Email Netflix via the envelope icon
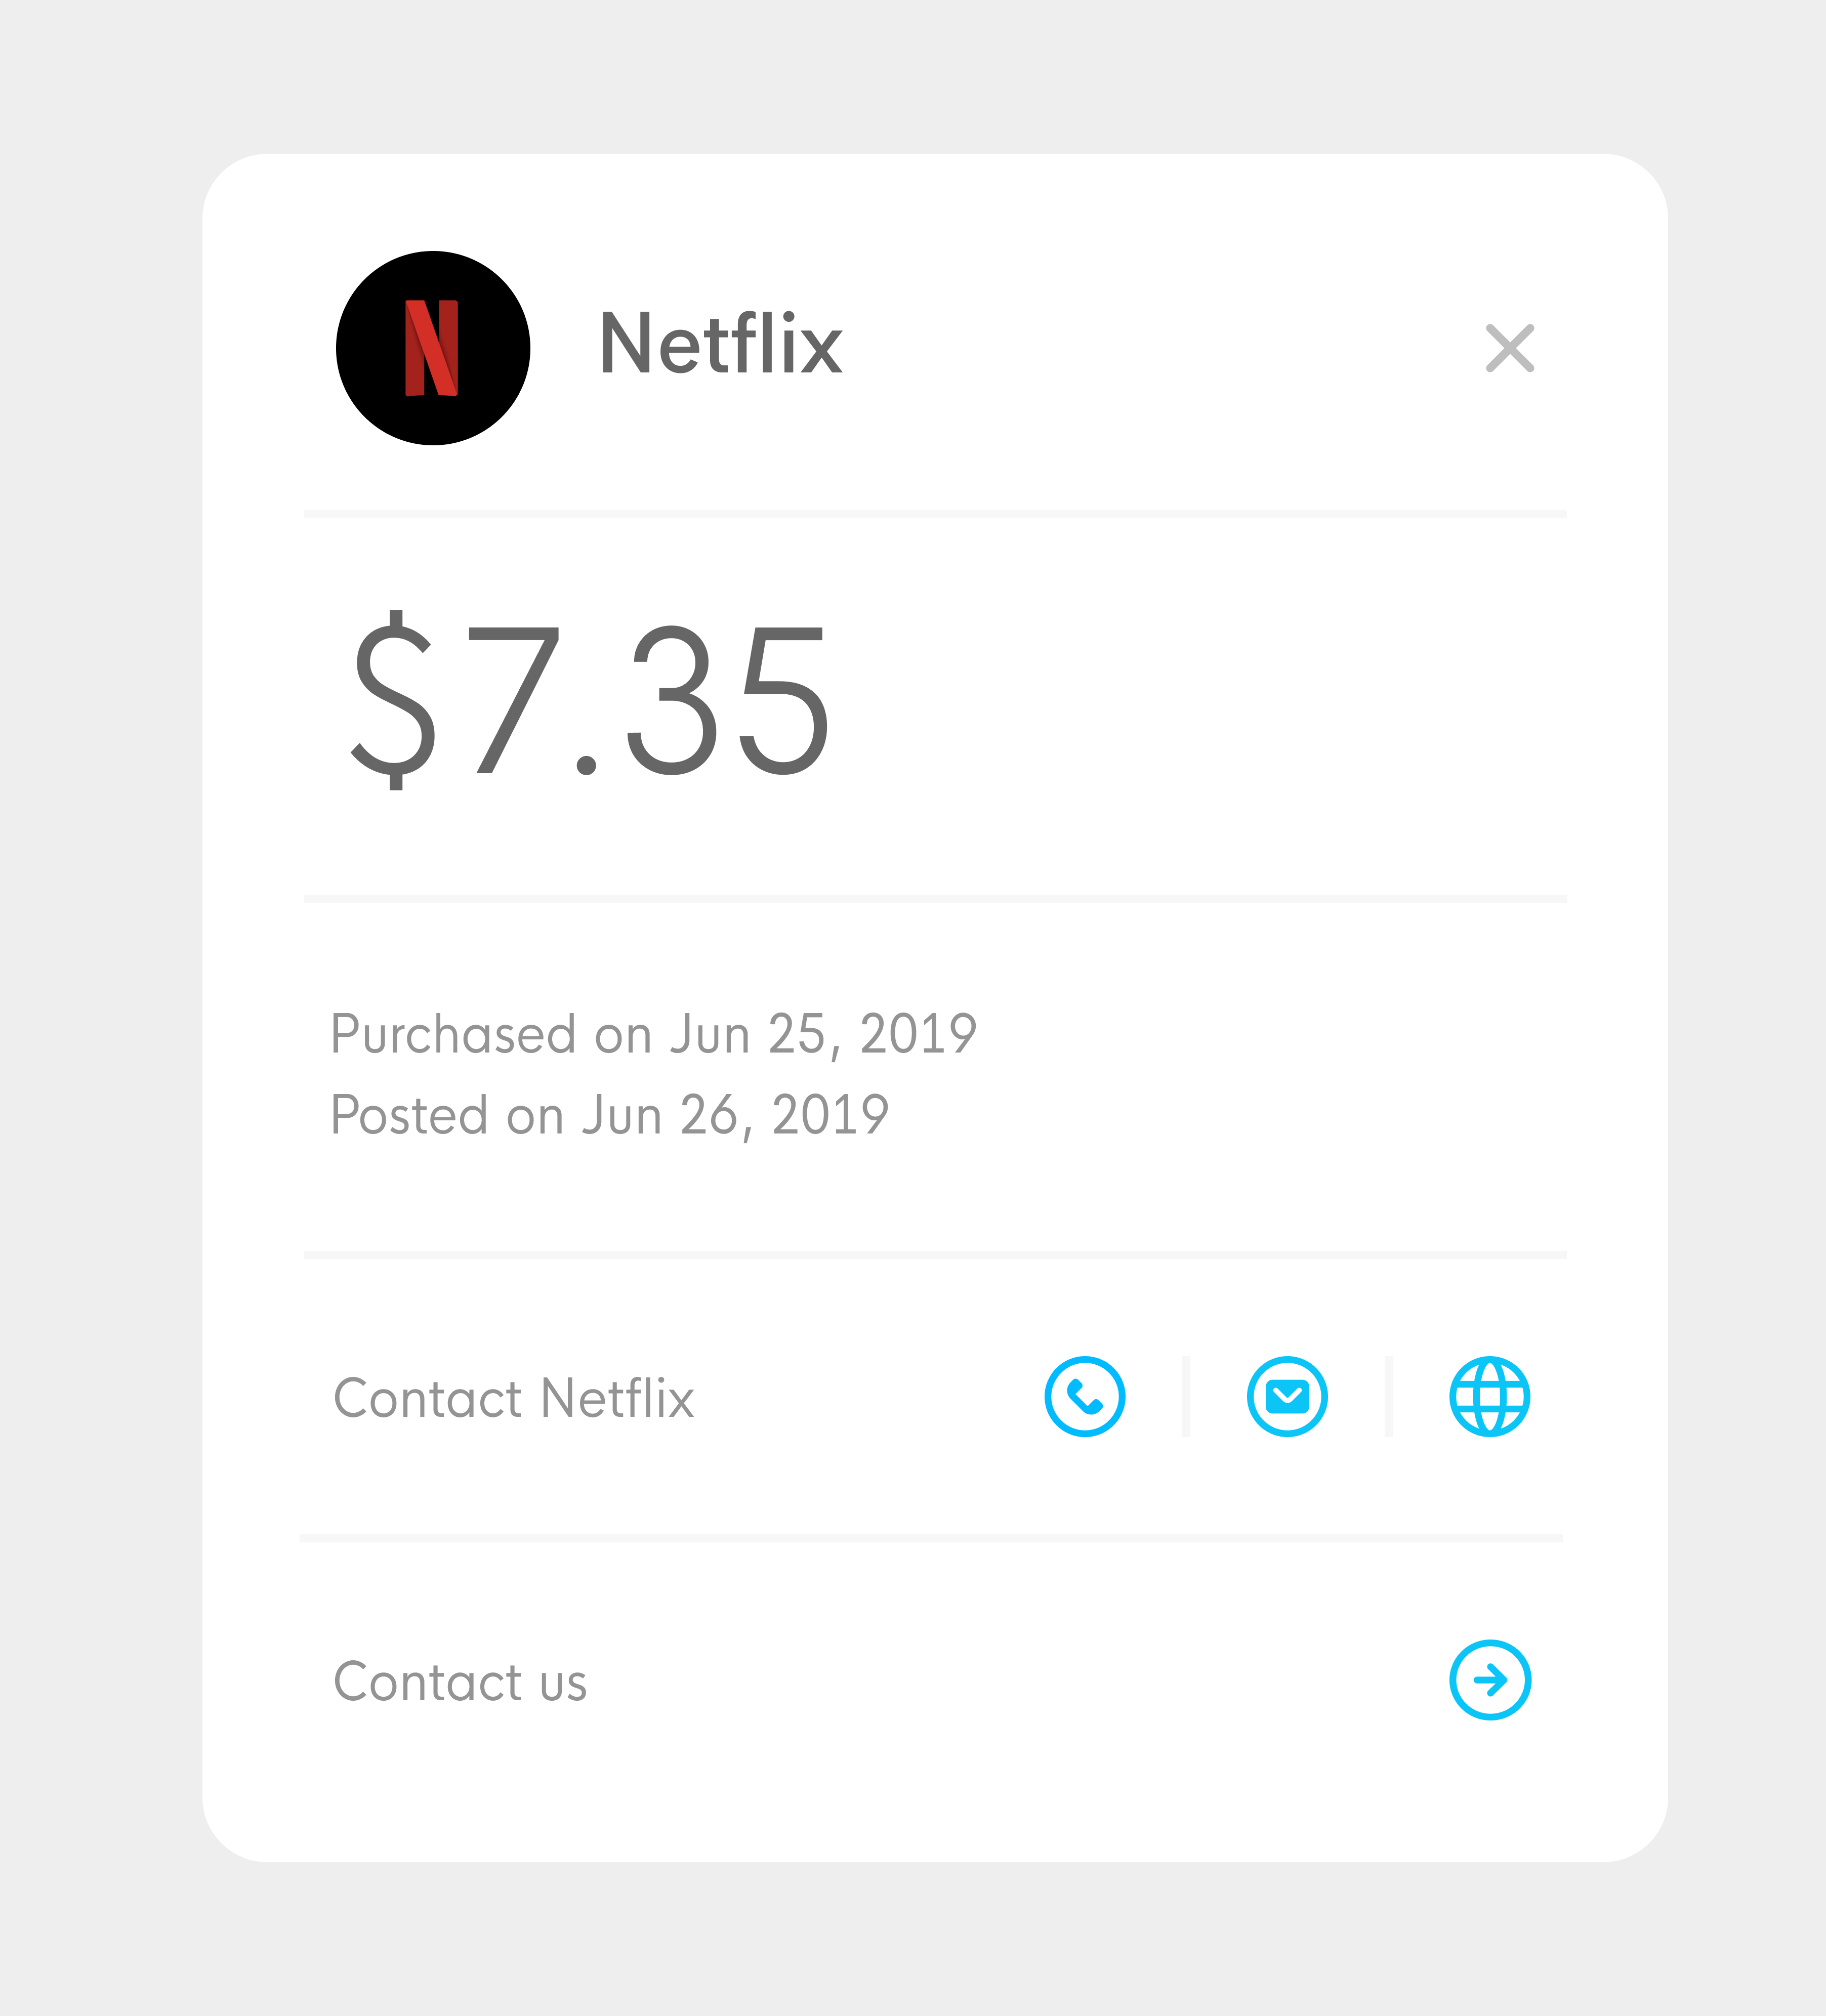Viewport: 1826px width, 2016px height. [x=1287, y=1397]
